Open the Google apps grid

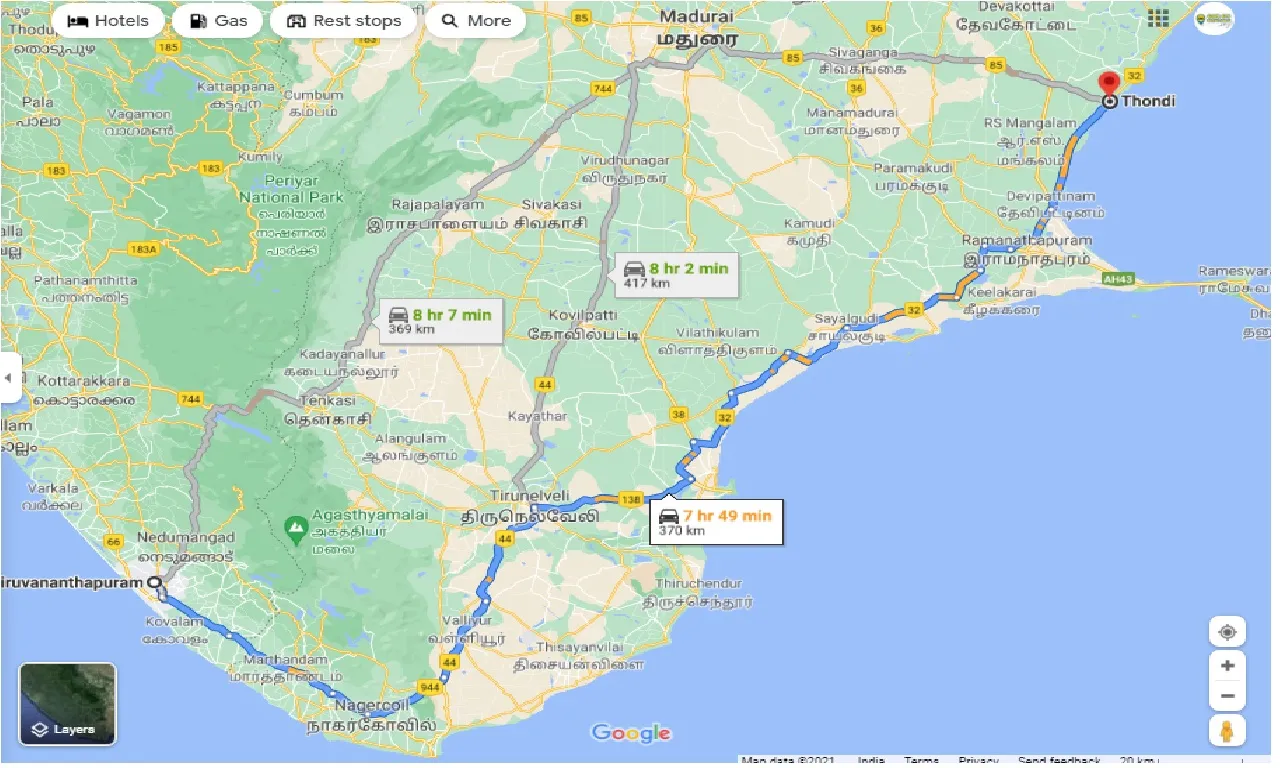coord(1159,18)
